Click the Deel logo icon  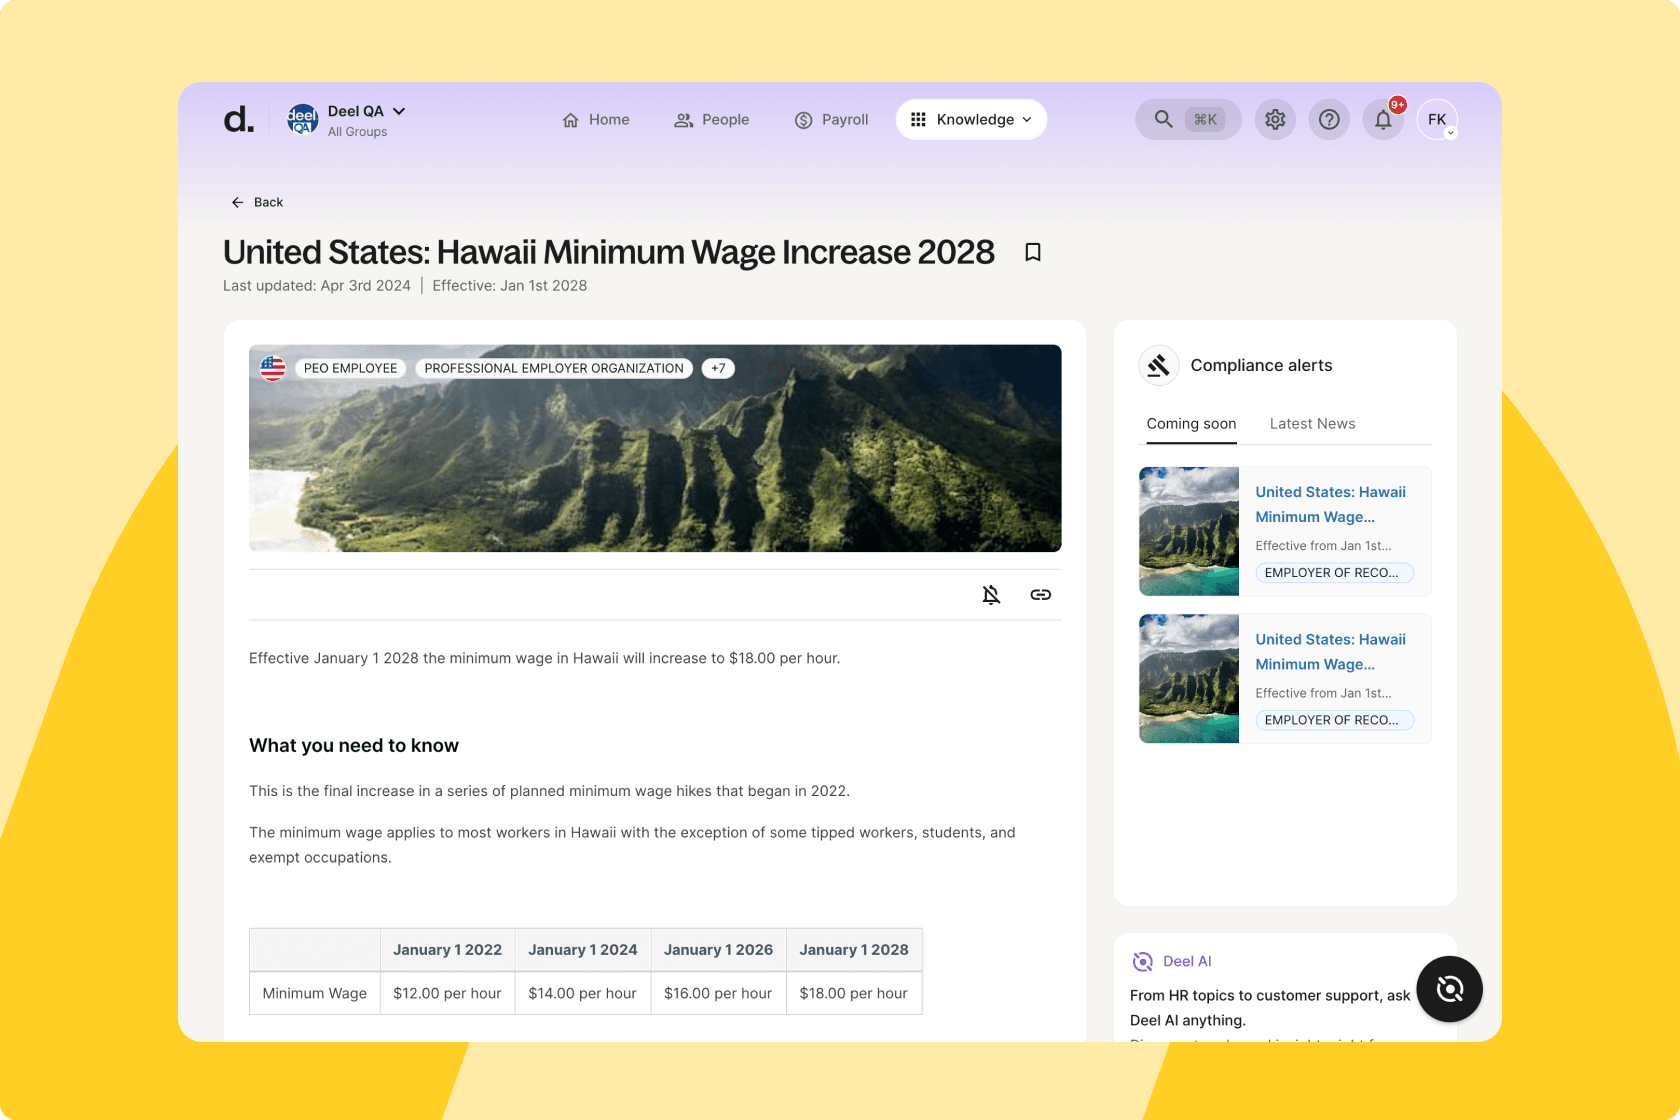tap(238, 120)
